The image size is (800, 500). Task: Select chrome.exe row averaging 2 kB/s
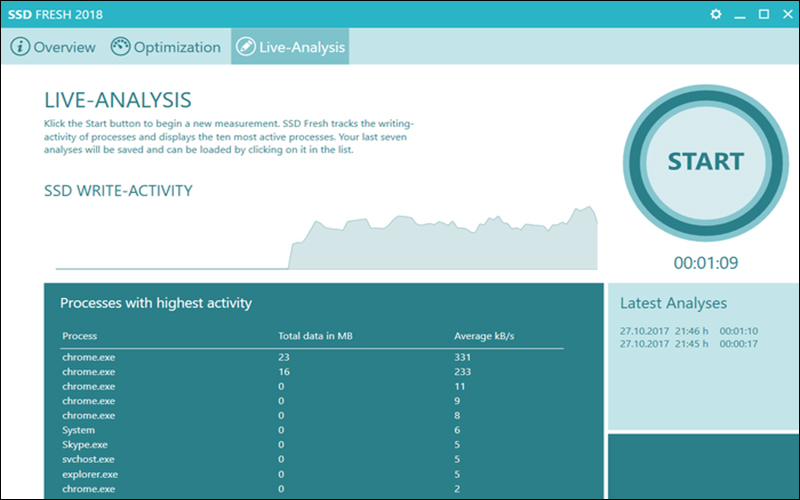(312, 489)
